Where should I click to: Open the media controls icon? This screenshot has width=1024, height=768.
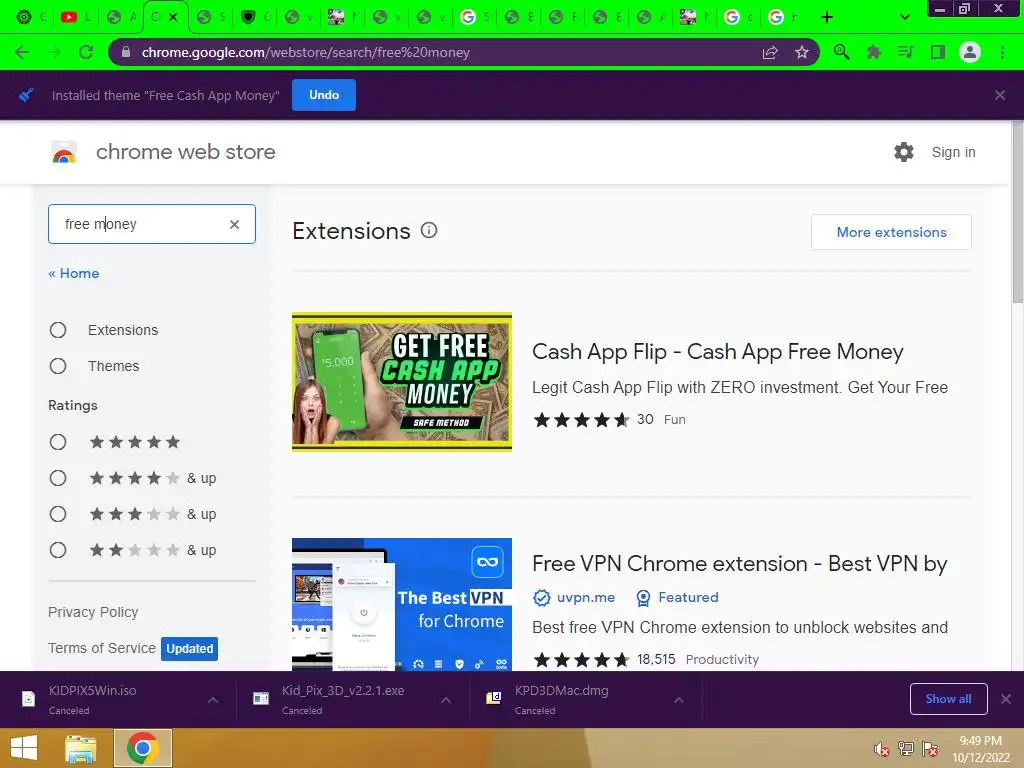tap(905, 52)
